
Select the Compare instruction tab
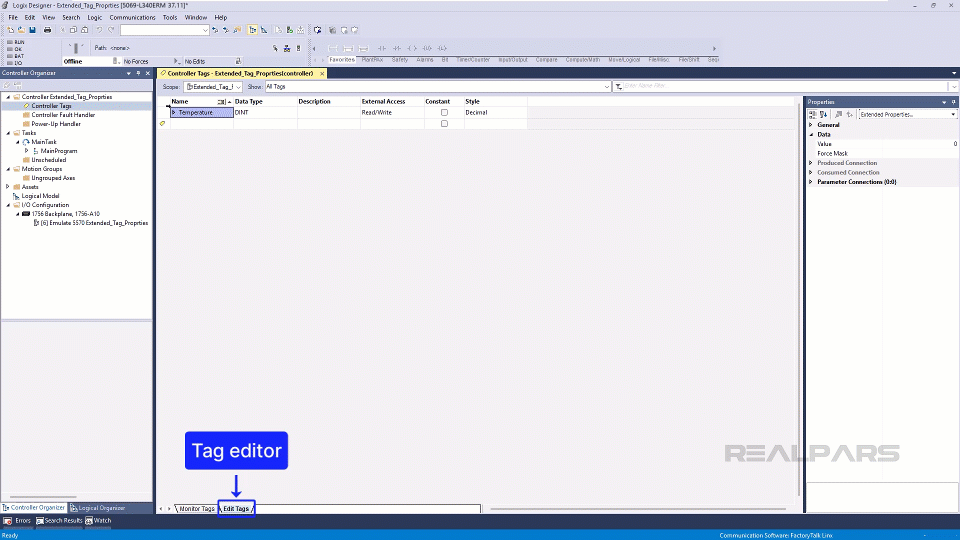[x=546, y=60]
